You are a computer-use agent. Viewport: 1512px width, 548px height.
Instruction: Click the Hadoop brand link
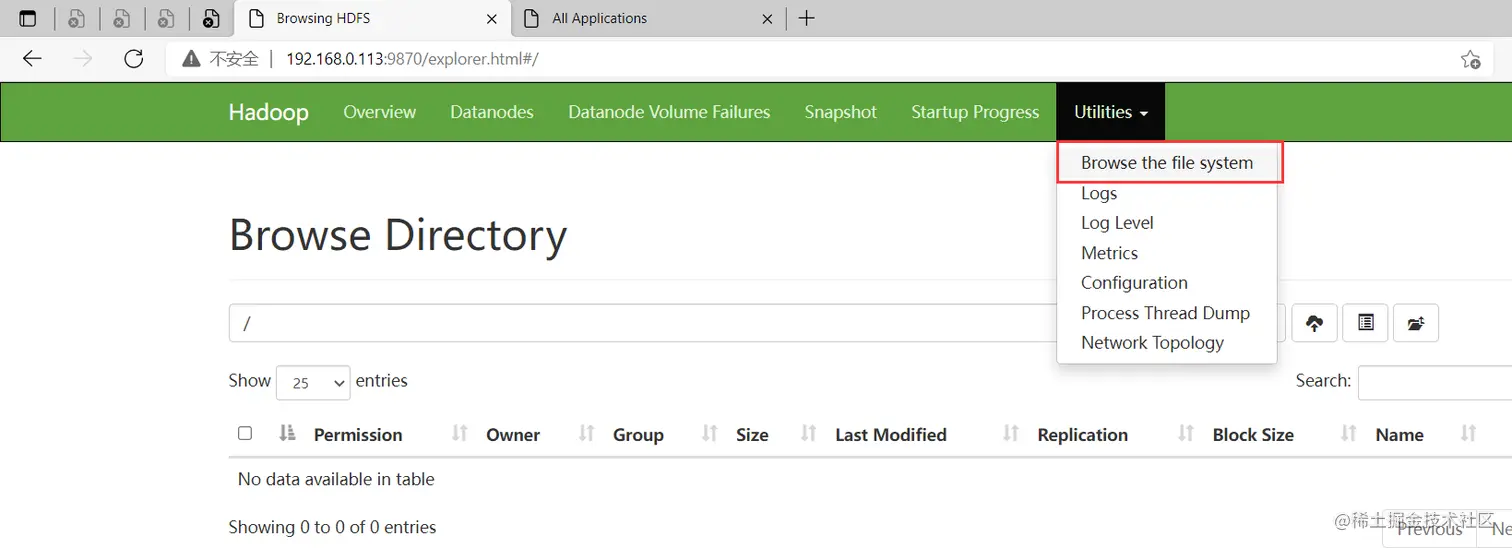pyautogui.click(x=268, y=112)
